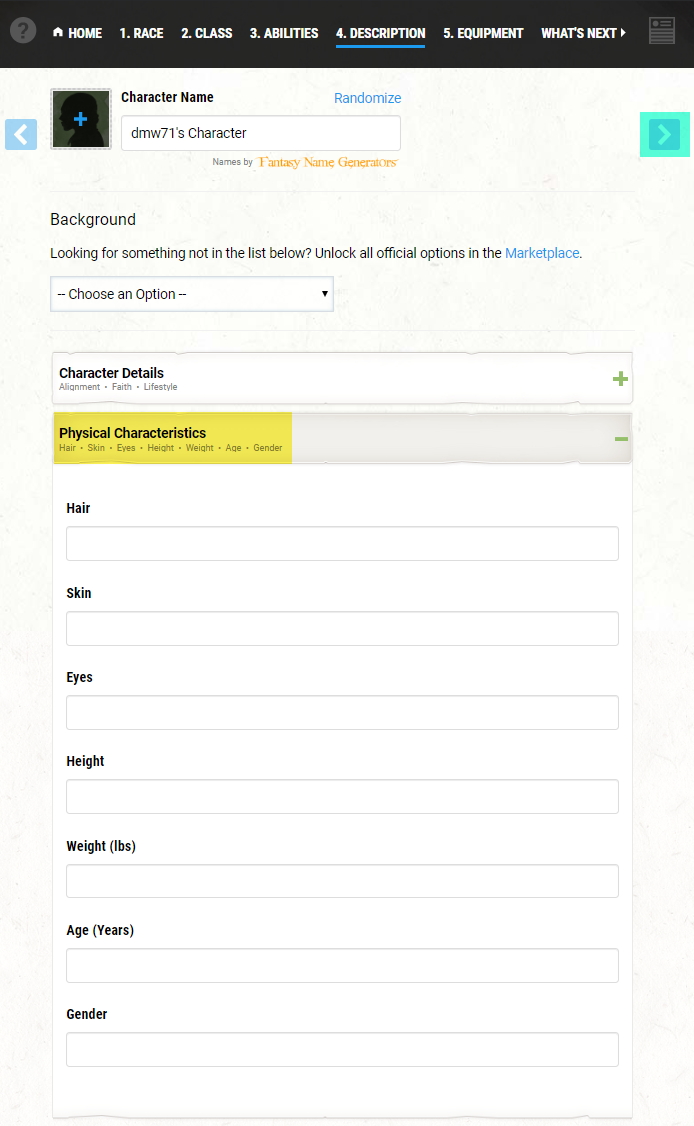Open the 2. Class tab
694x1126 pixels.
[206, 33]
